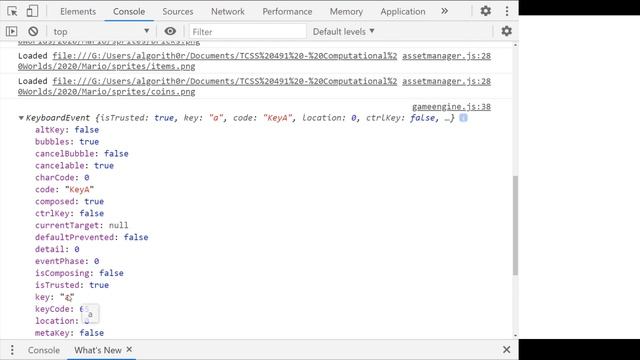640x360 pixels.
Task: Toggle the live expression eye icon
Action: click(170, 31)
